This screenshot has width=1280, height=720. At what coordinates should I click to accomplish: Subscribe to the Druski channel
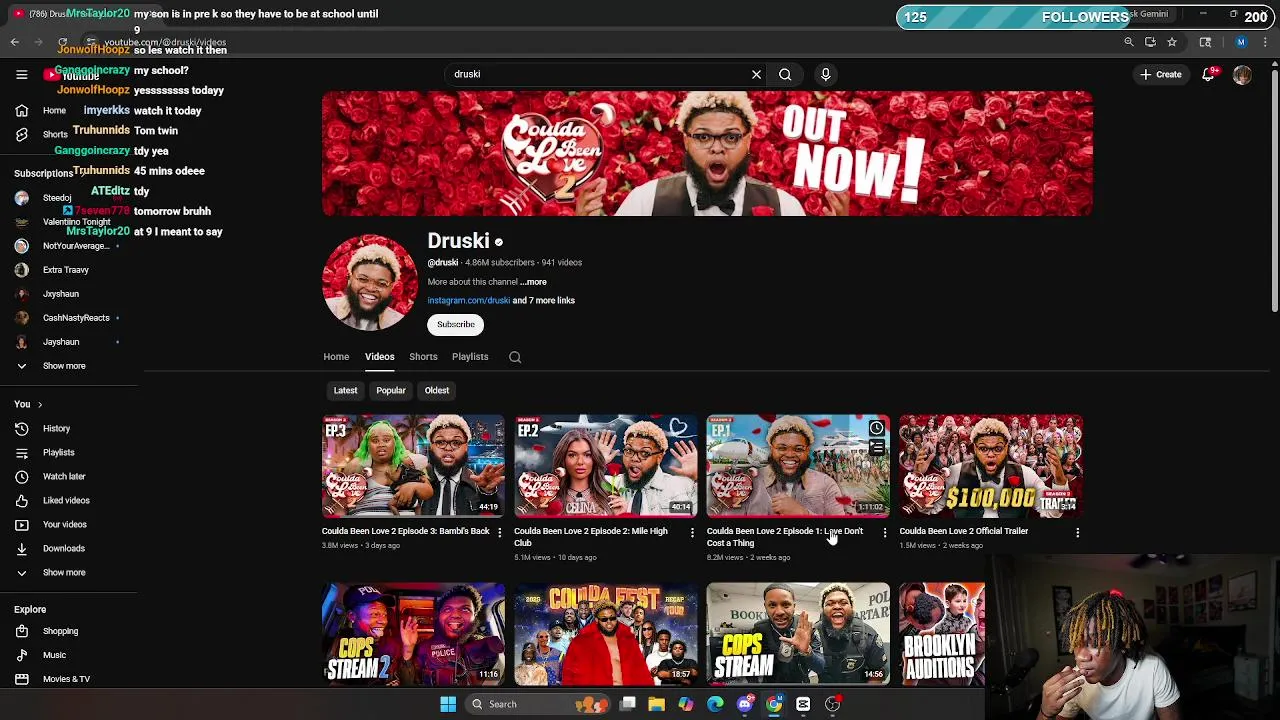456,324
